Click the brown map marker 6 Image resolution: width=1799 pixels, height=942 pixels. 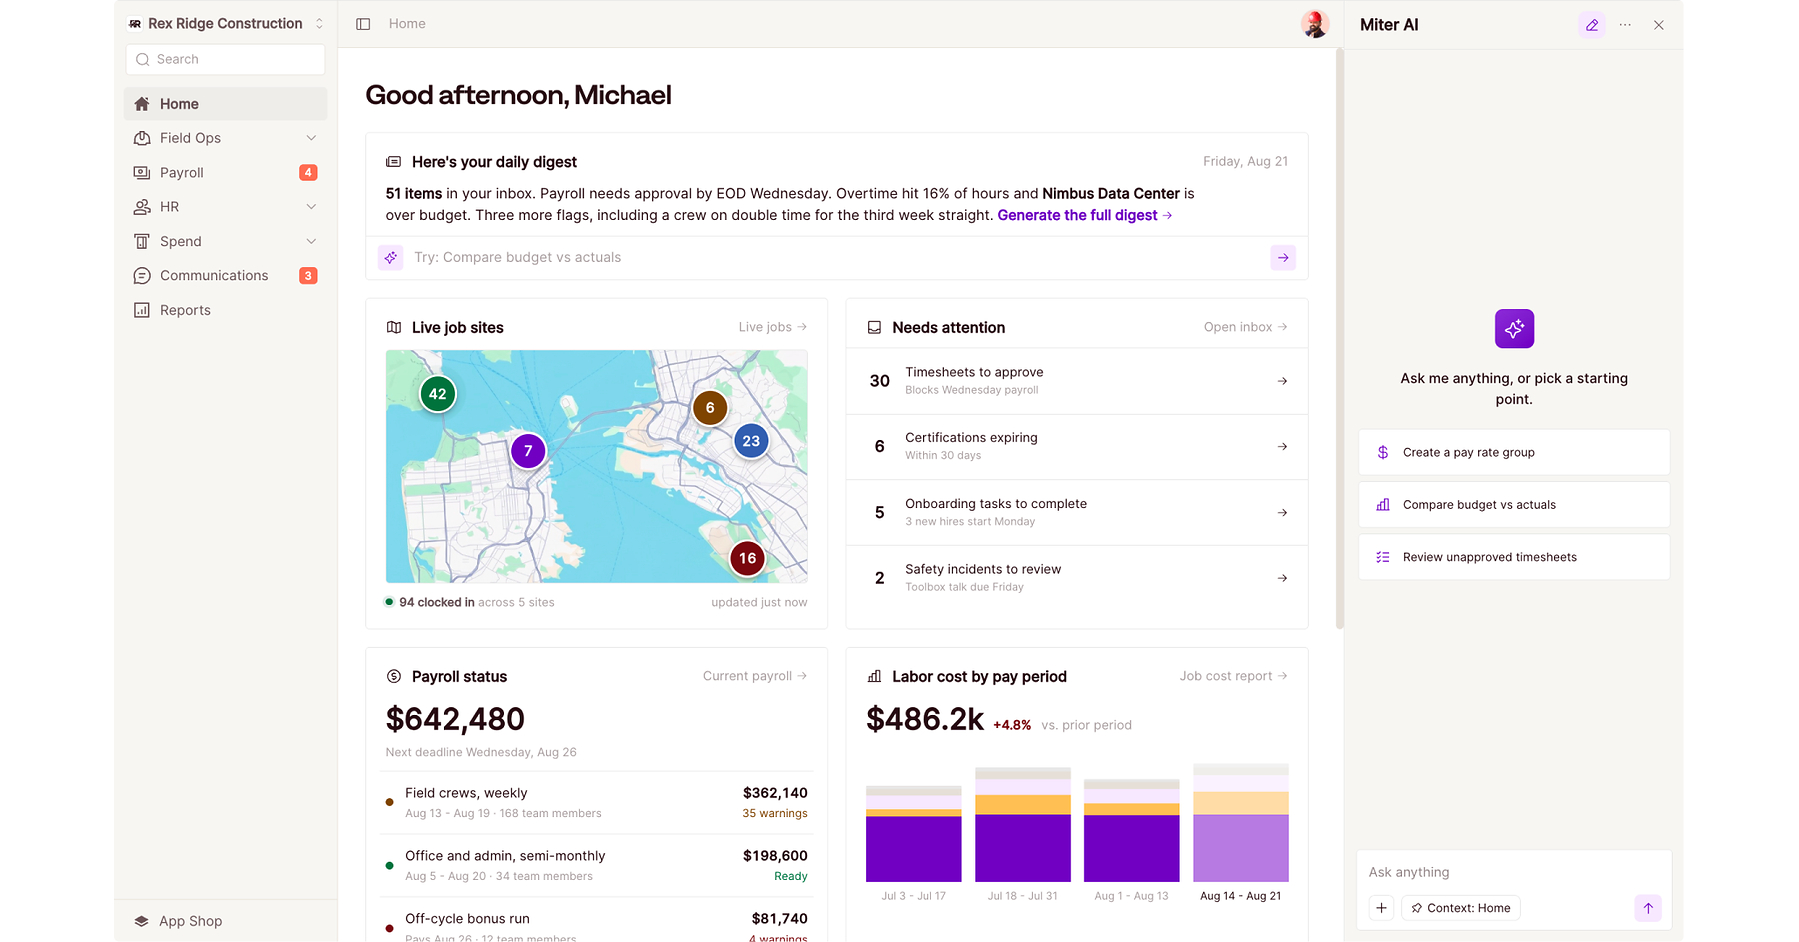tap(710, 408)
